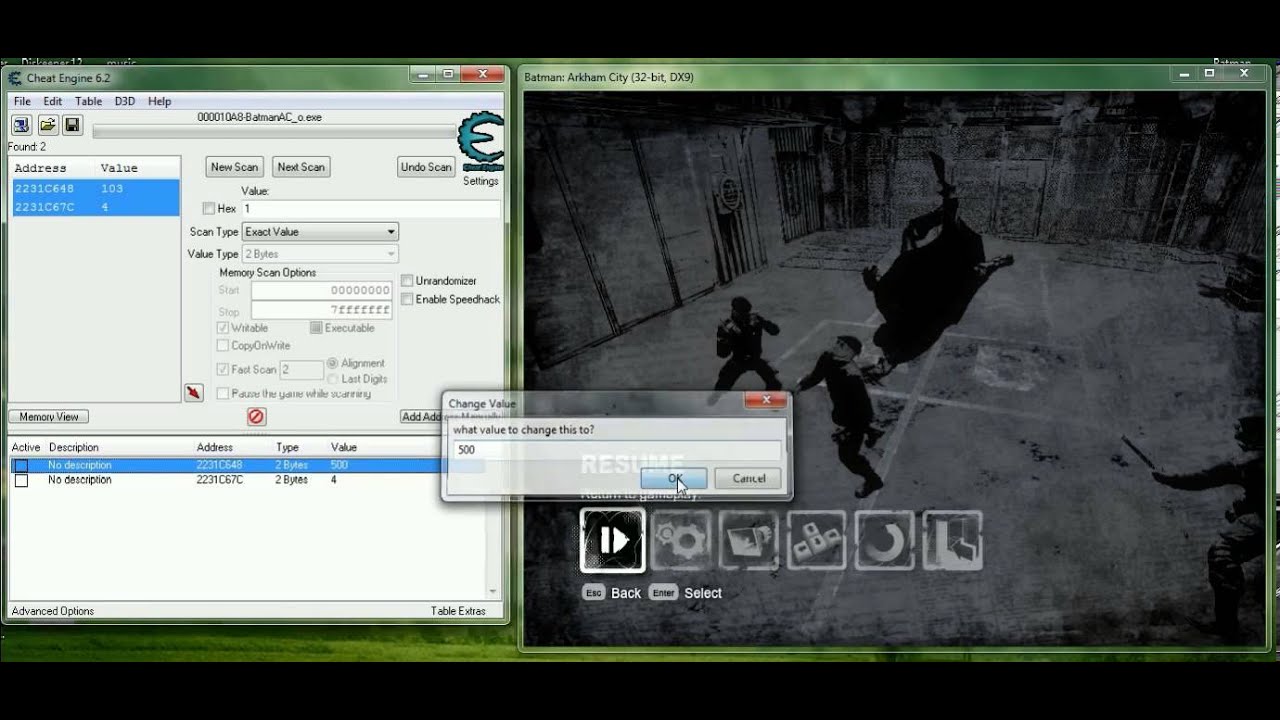The width and height of the screenshot is (1280, 720).
Task: Click Add Address Manually button
Action: [x=424, y=417]
